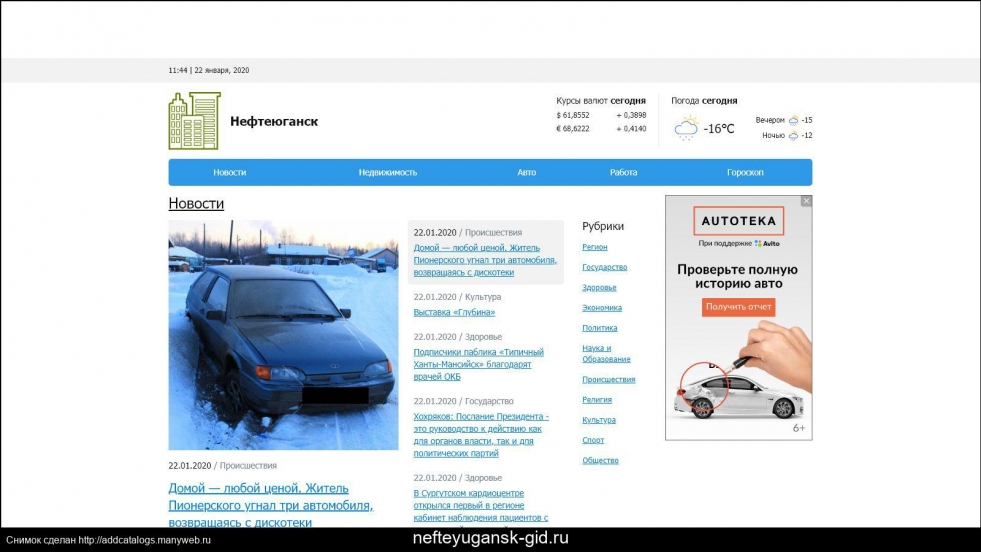The height and width of the screenshot is (552, 981).
Task: Click the night weather icon
Action: click(794, 136)
